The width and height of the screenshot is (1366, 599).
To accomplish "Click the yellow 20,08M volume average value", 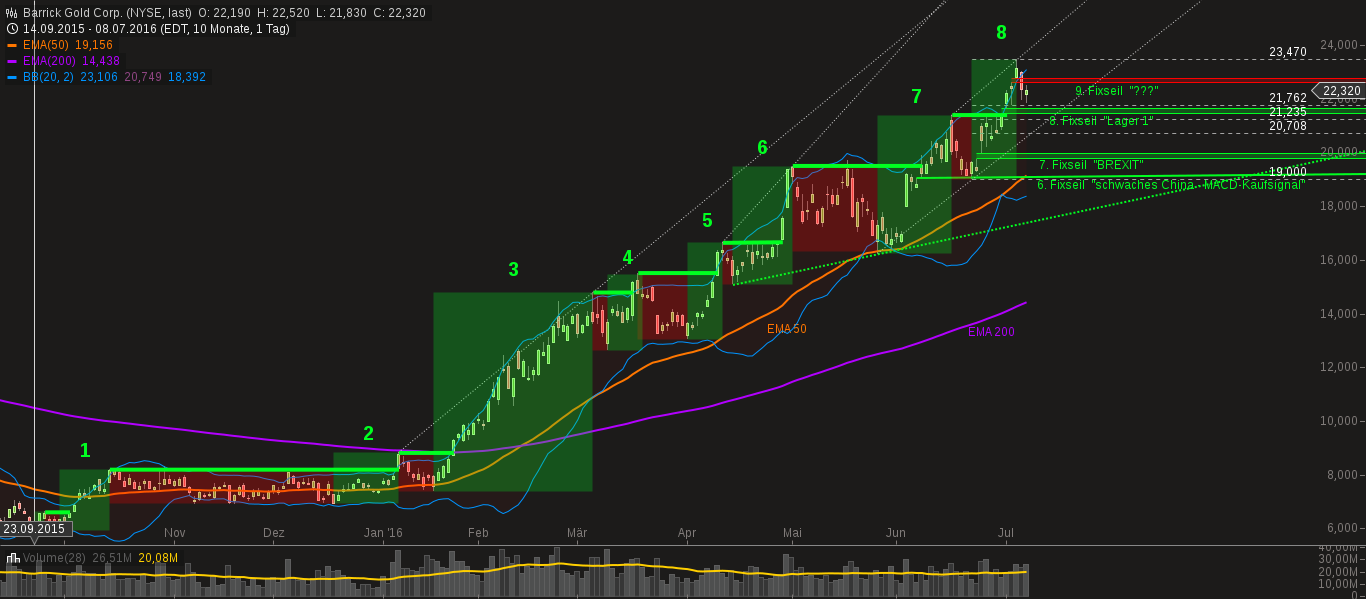I will pyautogui.click(x=158, y=557).
